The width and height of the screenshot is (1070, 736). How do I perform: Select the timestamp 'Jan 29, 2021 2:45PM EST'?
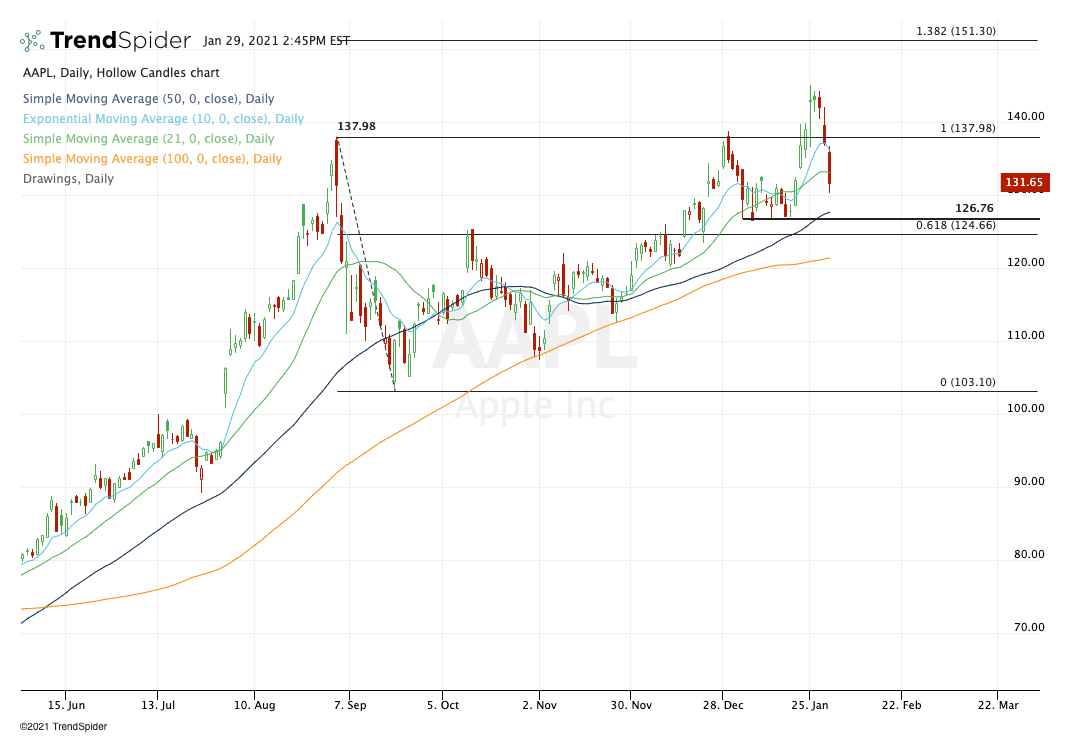(x=276, y=41)
